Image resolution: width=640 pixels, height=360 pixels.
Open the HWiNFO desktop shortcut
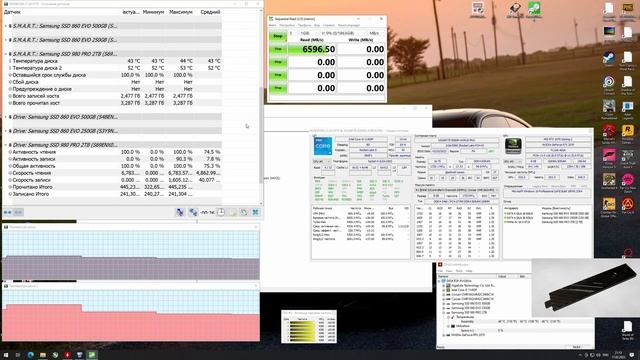(x=478, y=10)
